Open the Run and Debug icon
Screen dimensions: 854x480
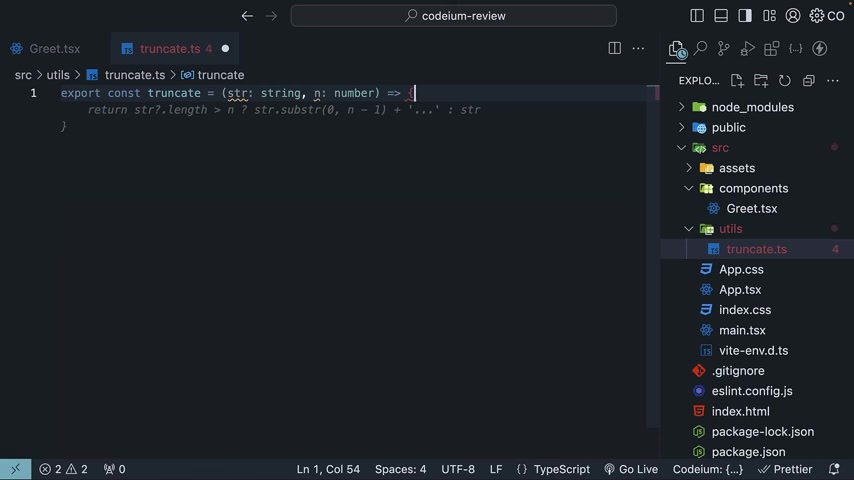(x=747, y=48)
